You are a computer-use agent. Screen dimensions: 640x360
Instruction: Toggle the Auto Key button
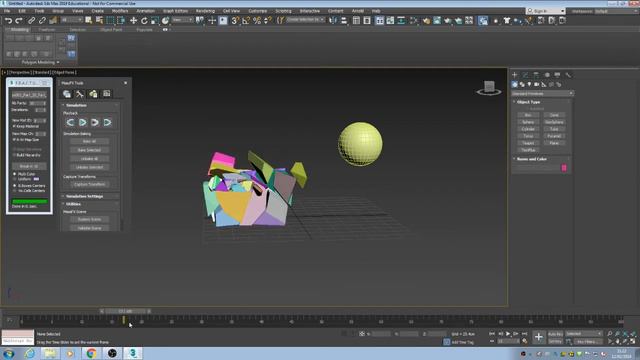pyautogui.click(x=555, y=334)
